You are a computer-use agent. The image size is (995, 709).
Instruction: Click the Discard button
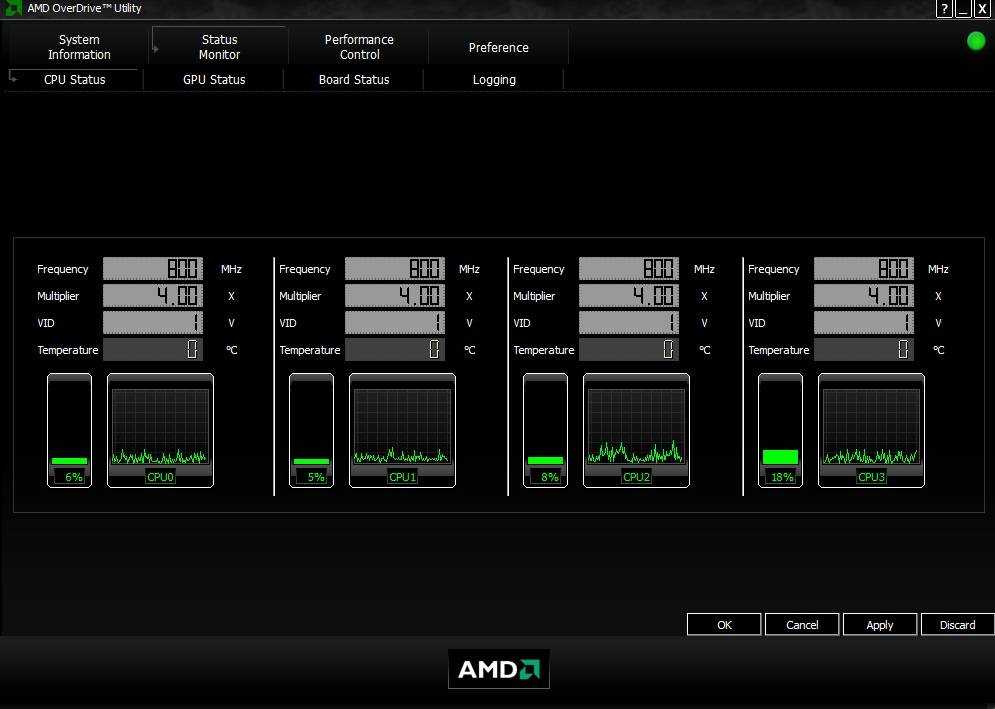958,625
